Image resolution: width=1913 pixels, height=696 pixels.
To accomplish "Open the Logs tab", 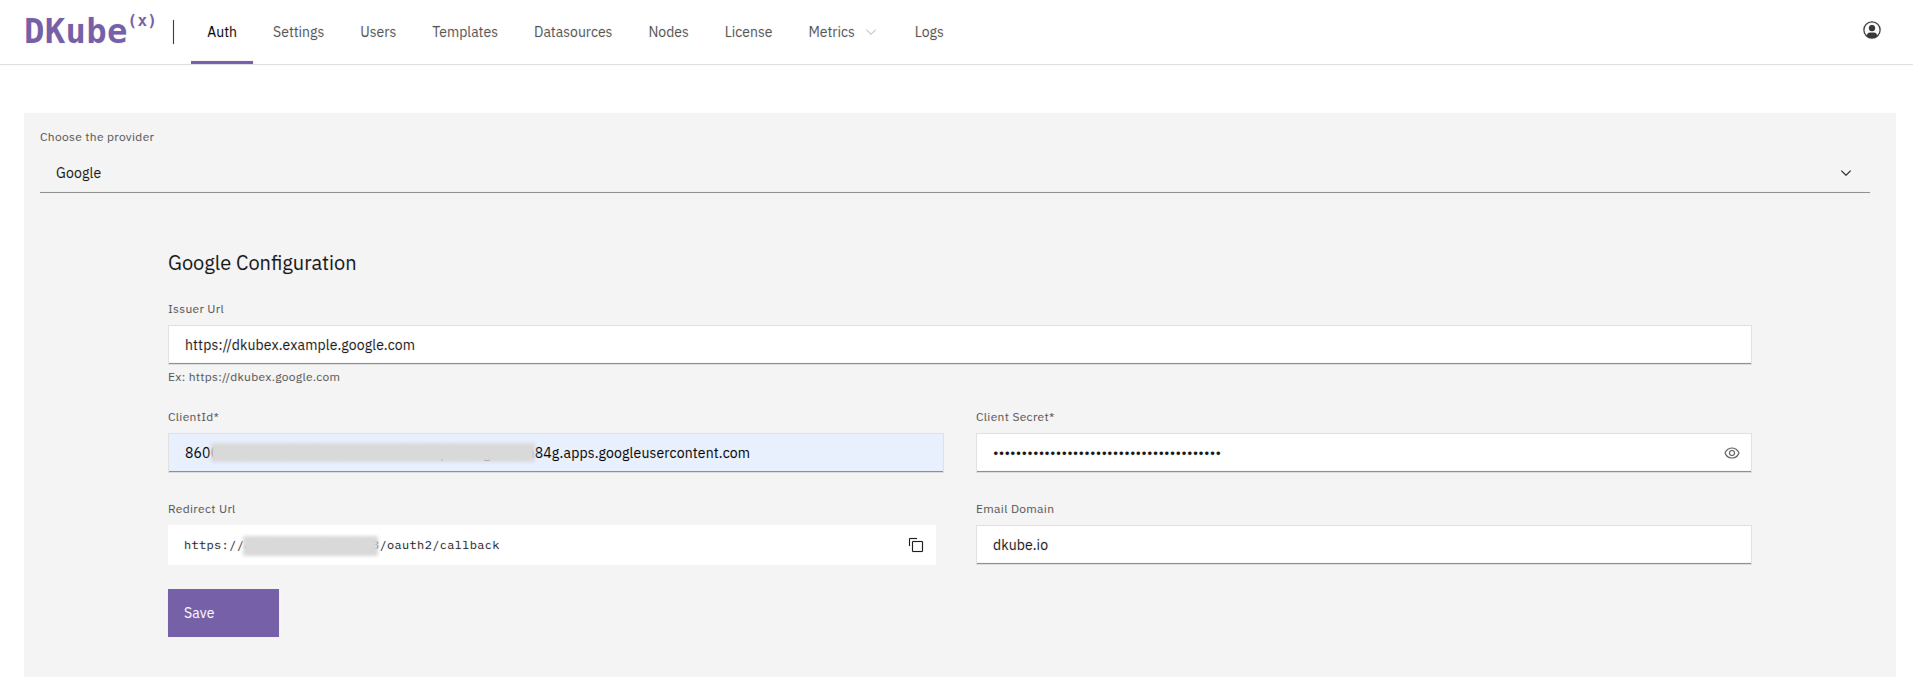I will [x=928, y=32].
